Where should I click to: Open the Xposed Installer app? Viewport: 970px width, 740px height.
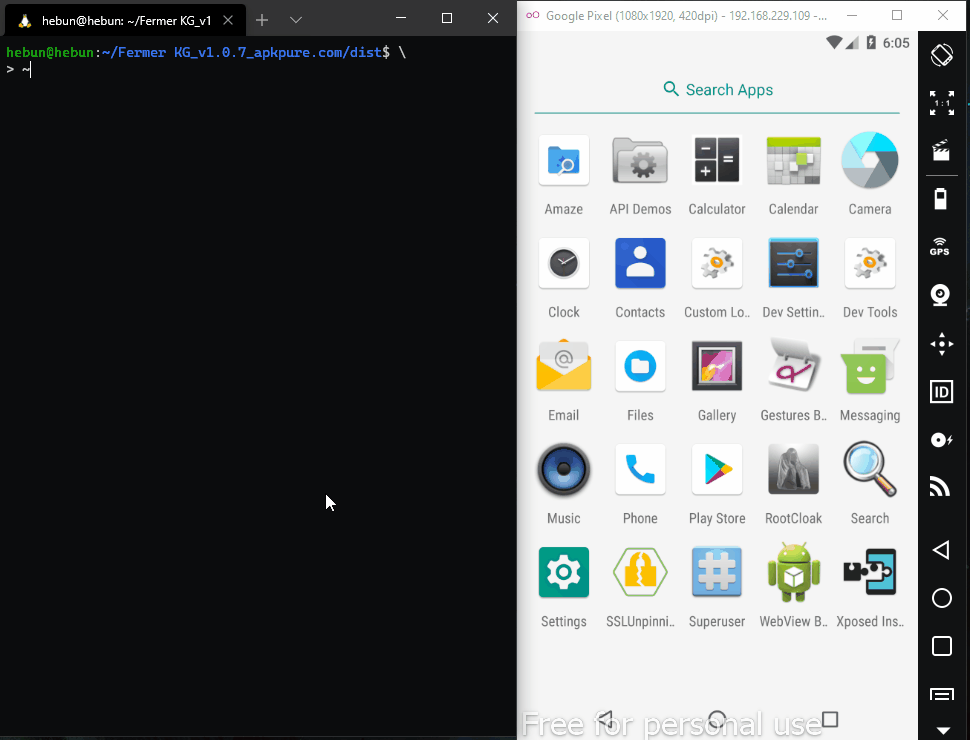869,573
